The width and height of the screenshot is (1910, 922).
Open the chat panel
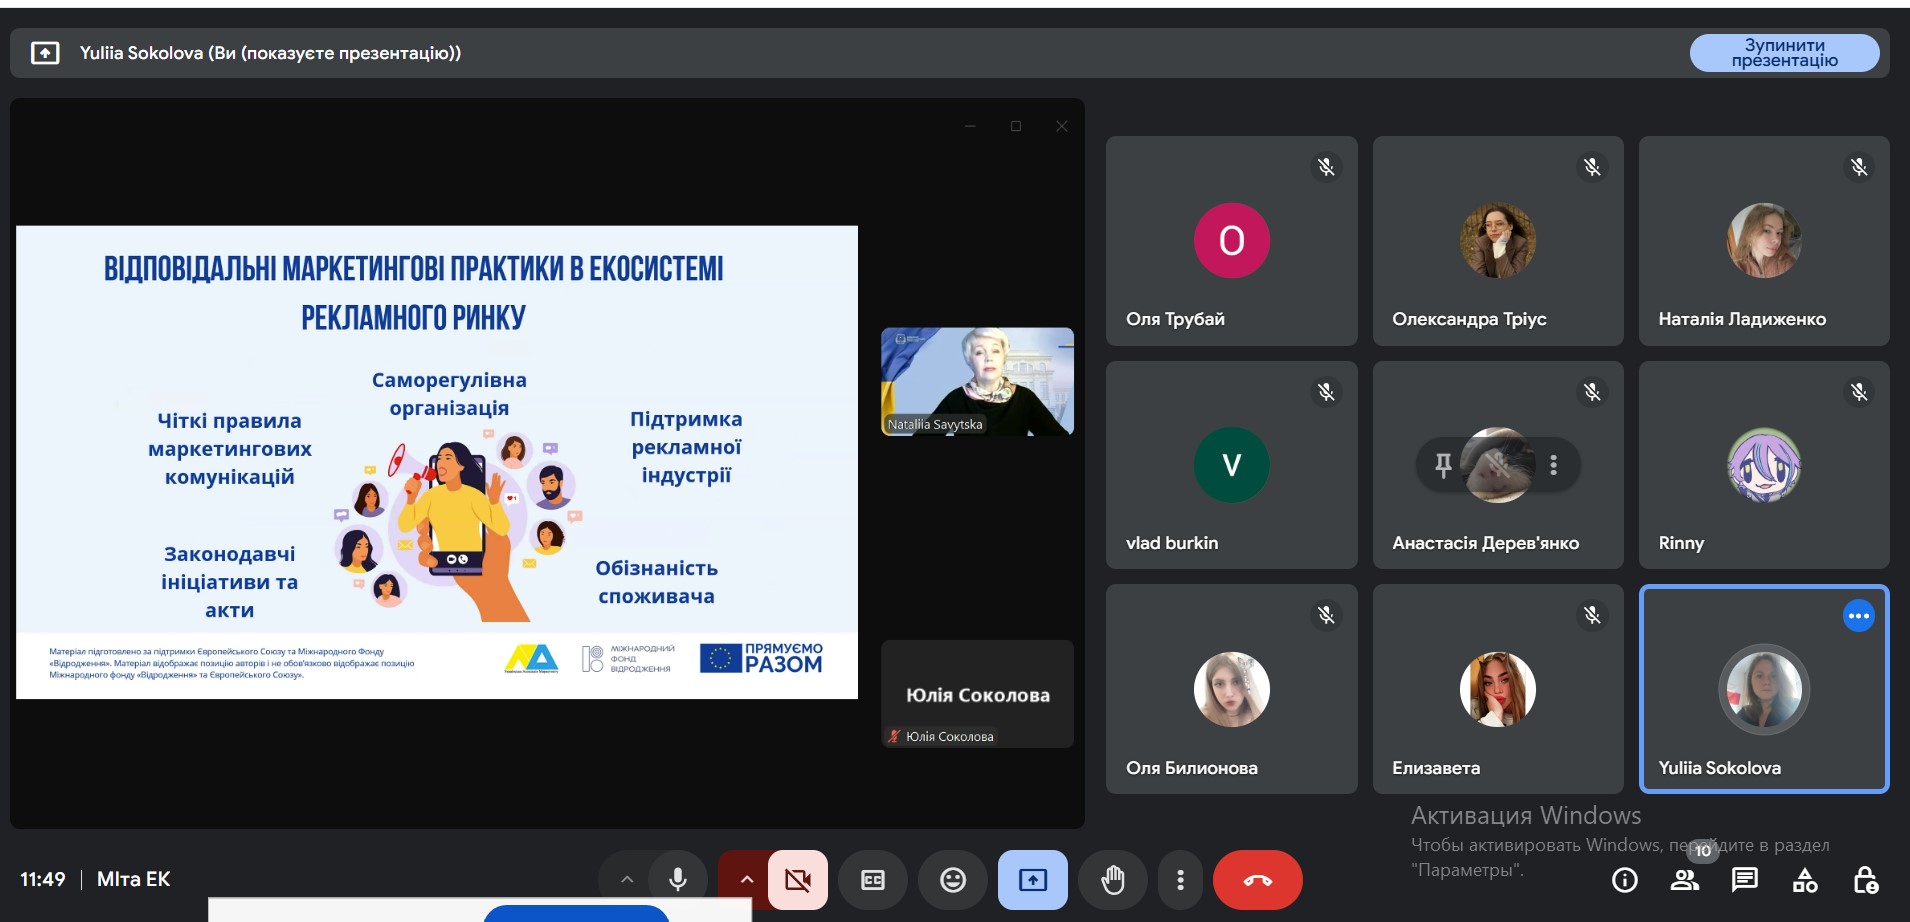point(1745,880)
